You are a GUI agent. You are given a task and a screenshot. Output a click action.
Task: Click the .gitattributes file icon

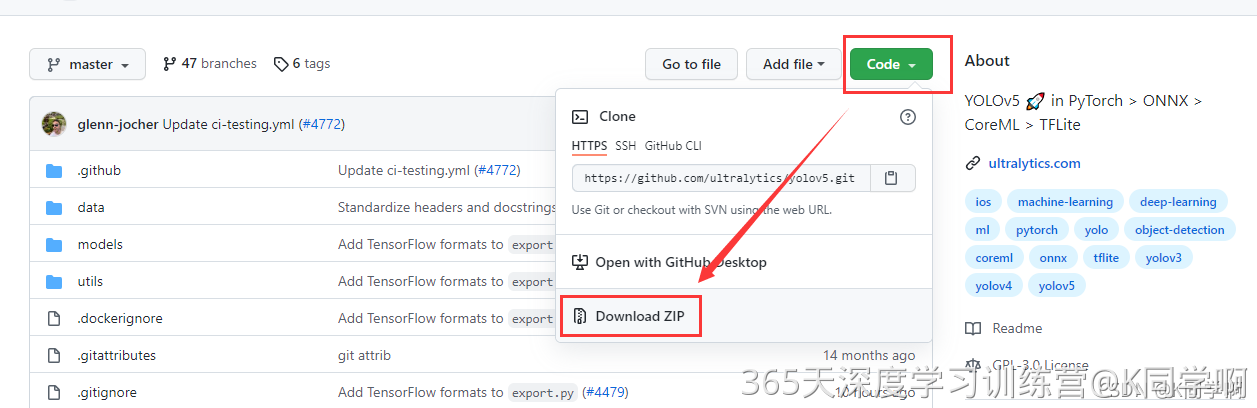[54, 356]
